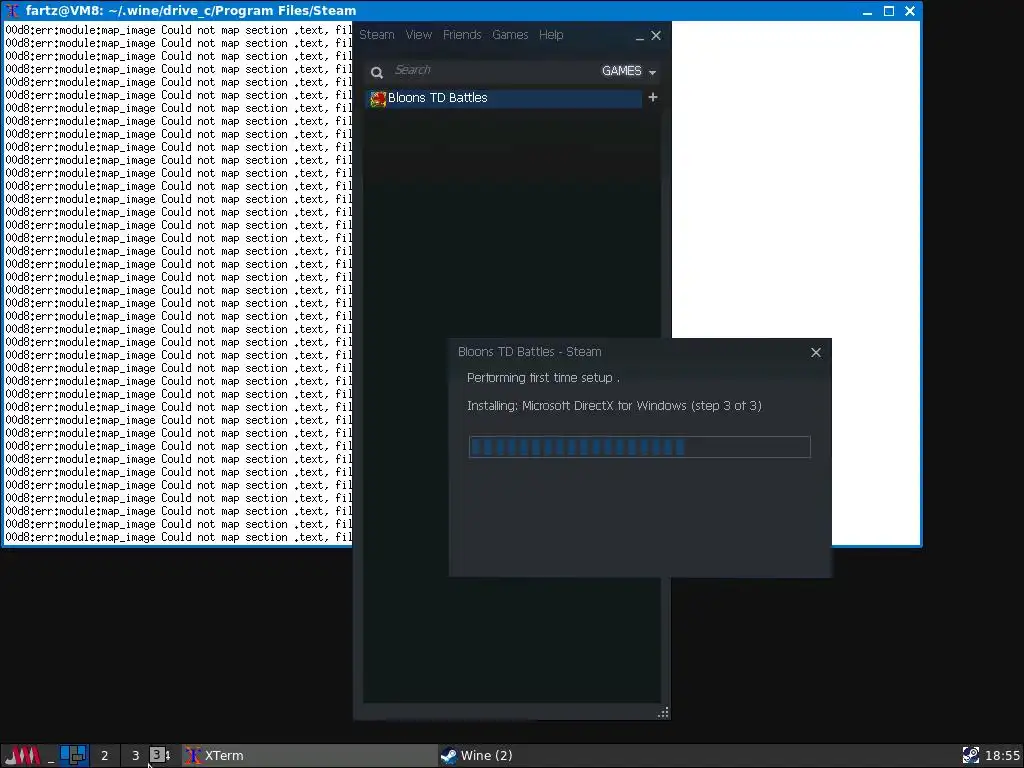Activate the Wine (2) taskbar entry
The height and width of the screenshot is (768, 1024).
click(696, 756)
